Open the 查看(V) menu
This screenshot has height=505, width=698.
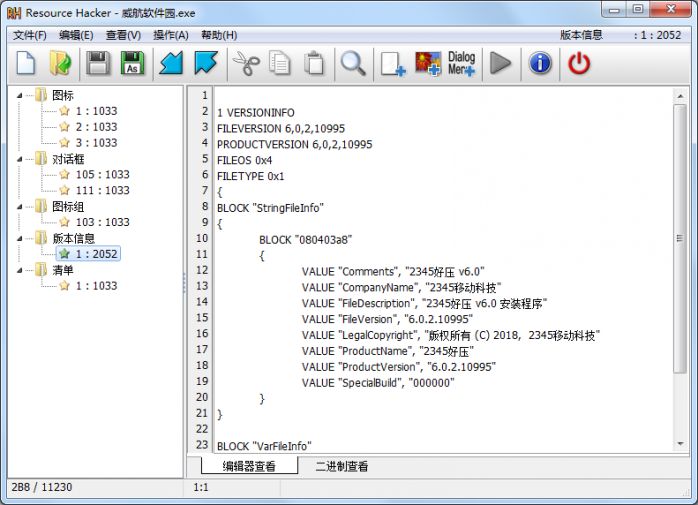coord(123,35)
